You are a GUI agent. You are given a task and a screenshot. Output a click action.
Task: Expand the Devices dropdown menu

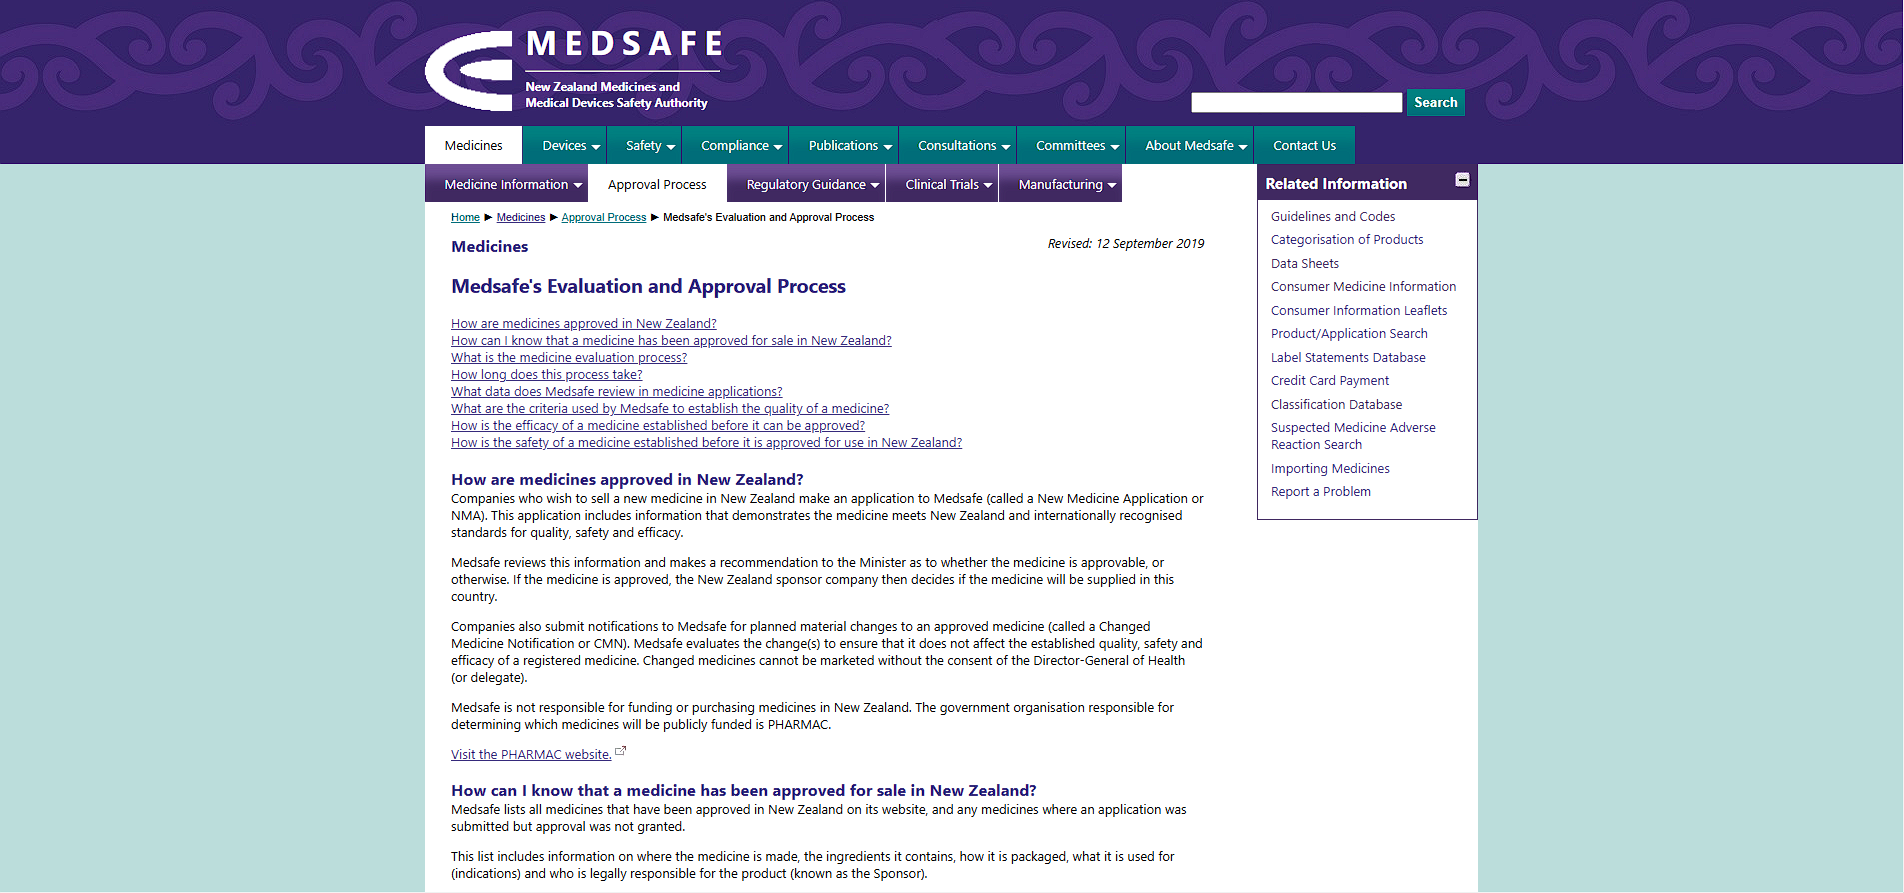click(x=571, y=146)
